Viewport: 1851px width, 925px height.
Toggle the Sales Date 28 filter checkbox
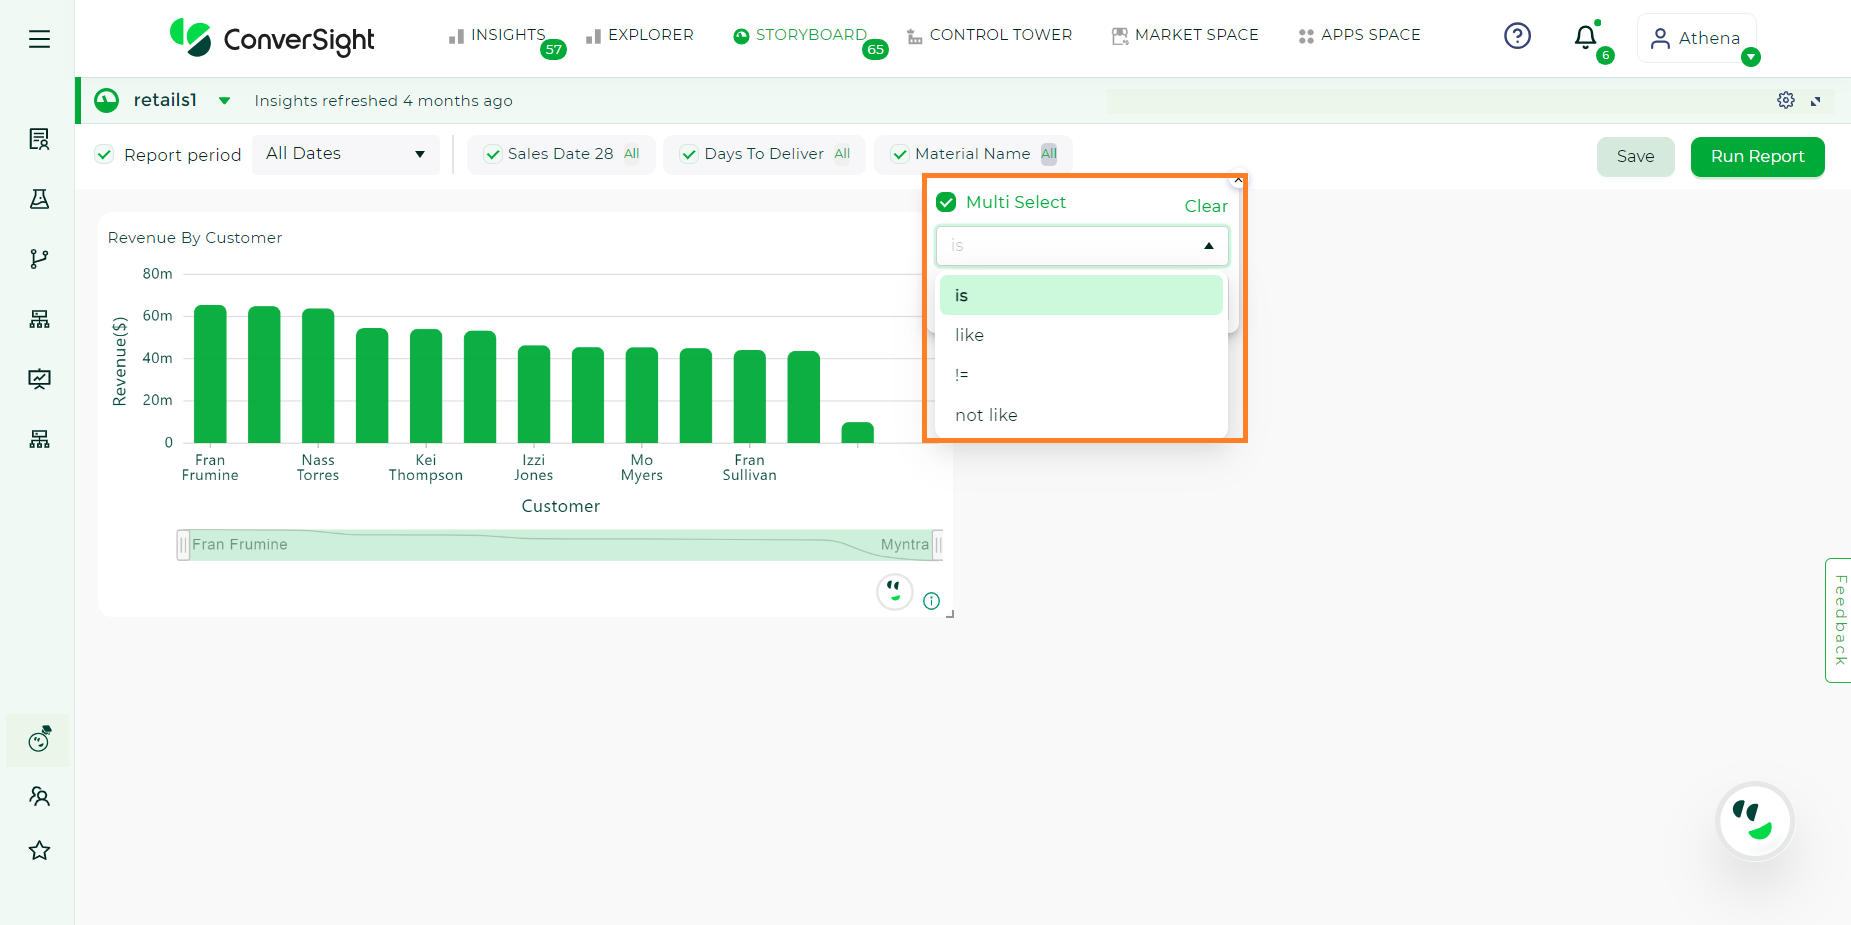click(492, 154)
